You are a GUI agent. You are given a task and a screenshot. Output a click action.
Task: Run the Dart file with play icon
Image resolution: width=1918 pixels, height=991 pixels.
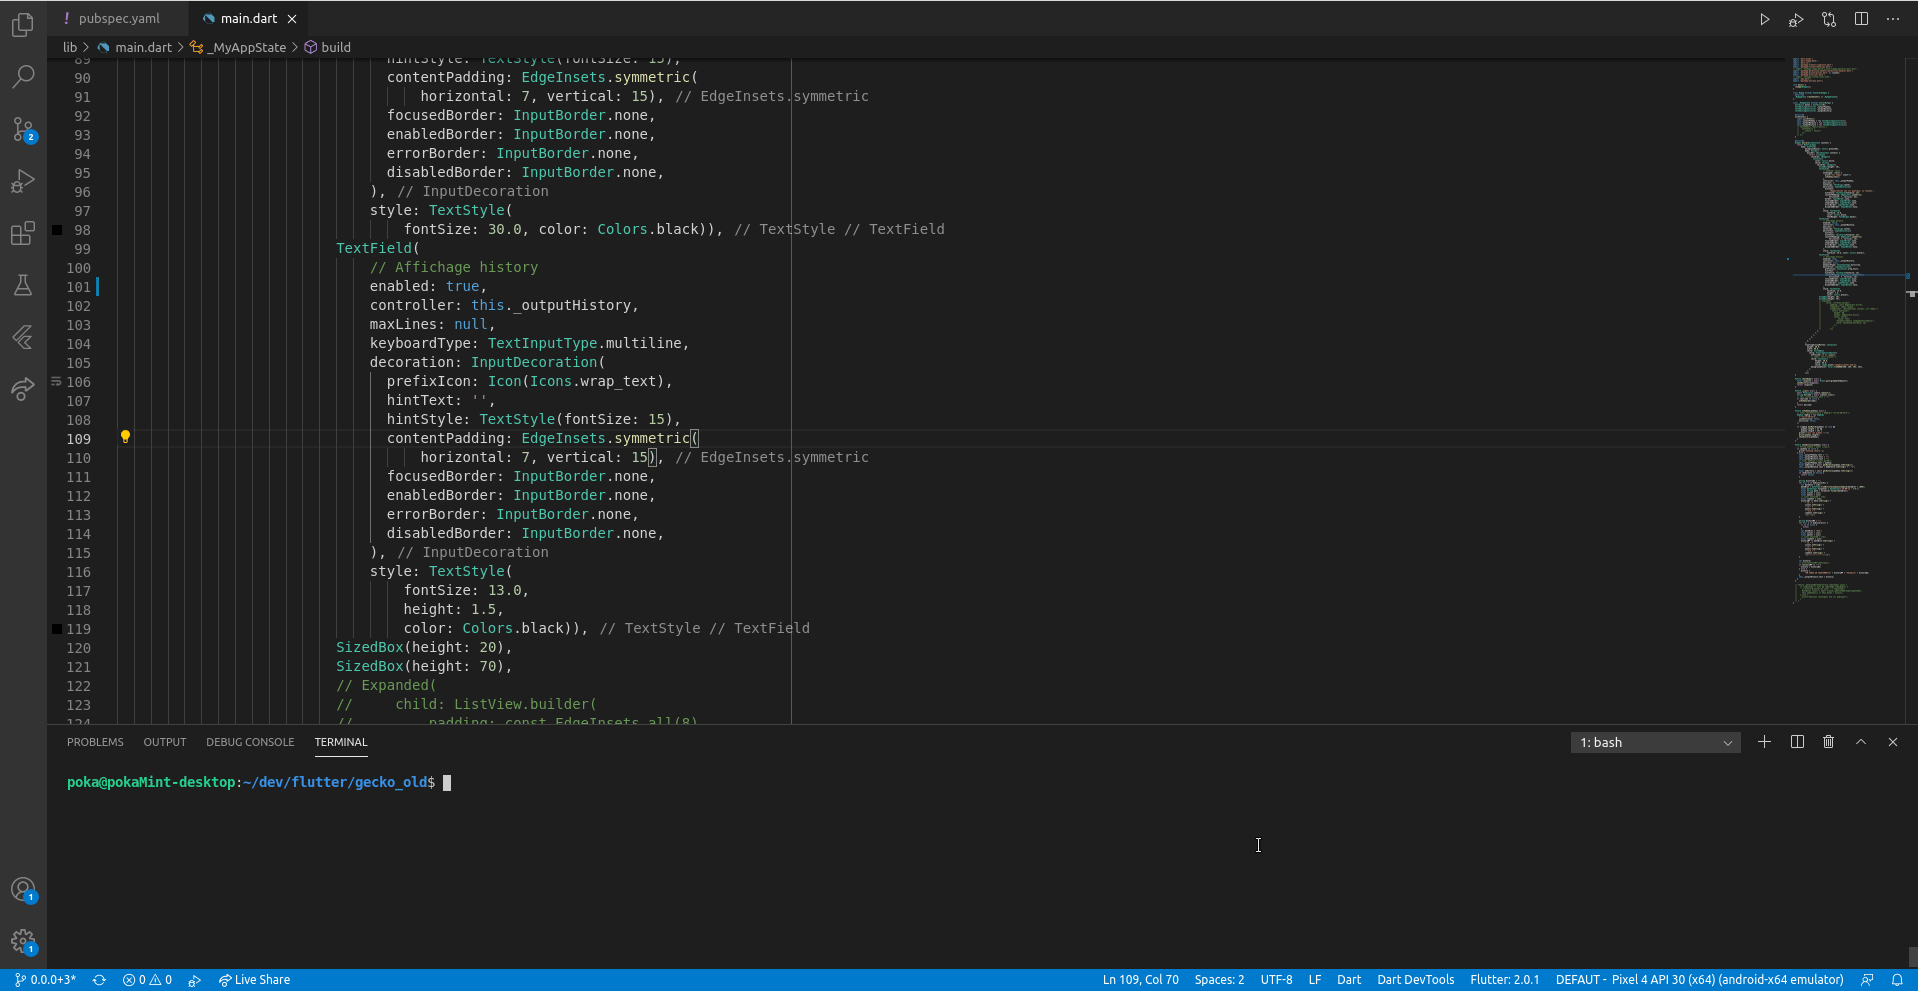(1765, 19)
